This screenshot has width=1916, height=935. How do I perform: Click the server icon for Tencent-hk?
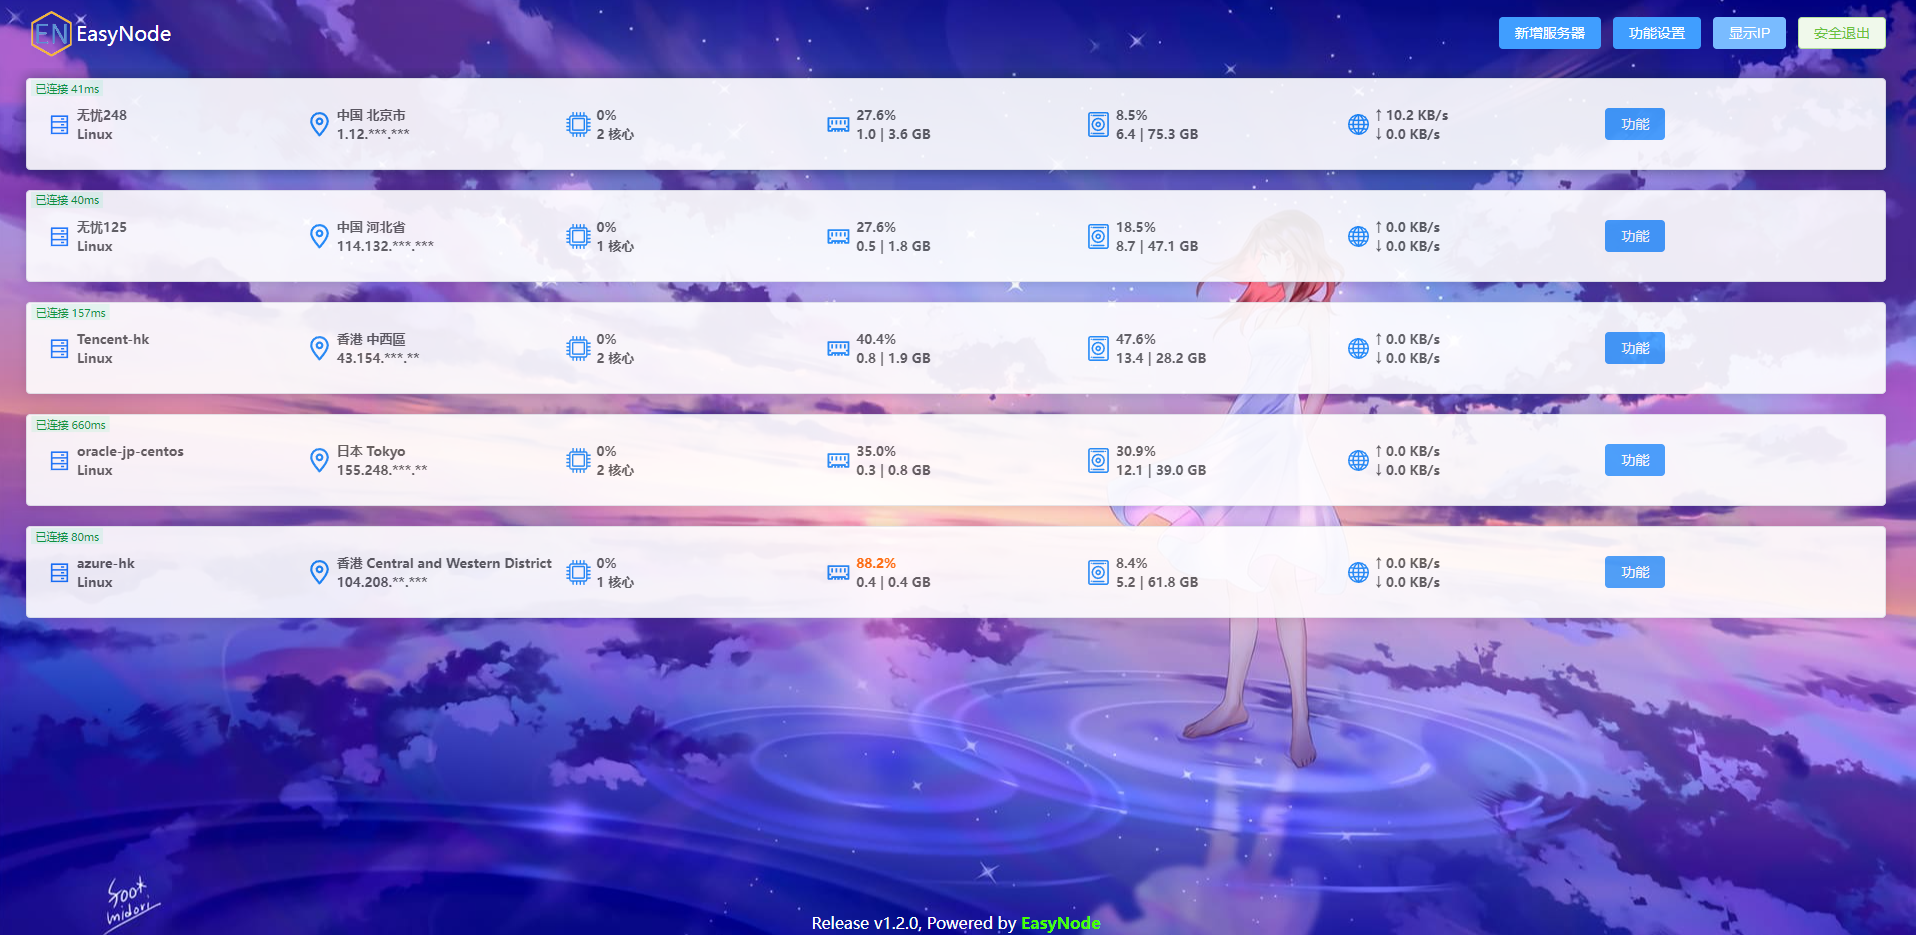(x=59, y=349)
